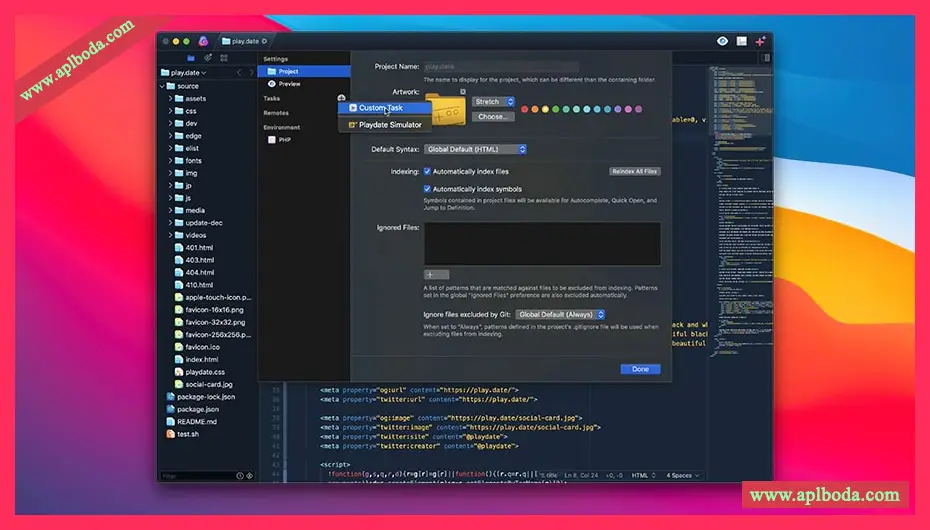The height and width of the screenshot is (530, 930).
Task: Open the Stretch artwork dropdown
Action: point(493,102)
